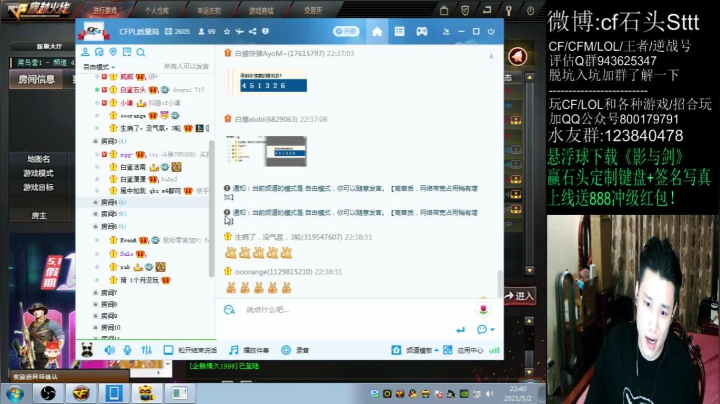This screenshot has height=404, width=720.
Task: Expand the 房间5 channel node
Action: click(96, 214)
